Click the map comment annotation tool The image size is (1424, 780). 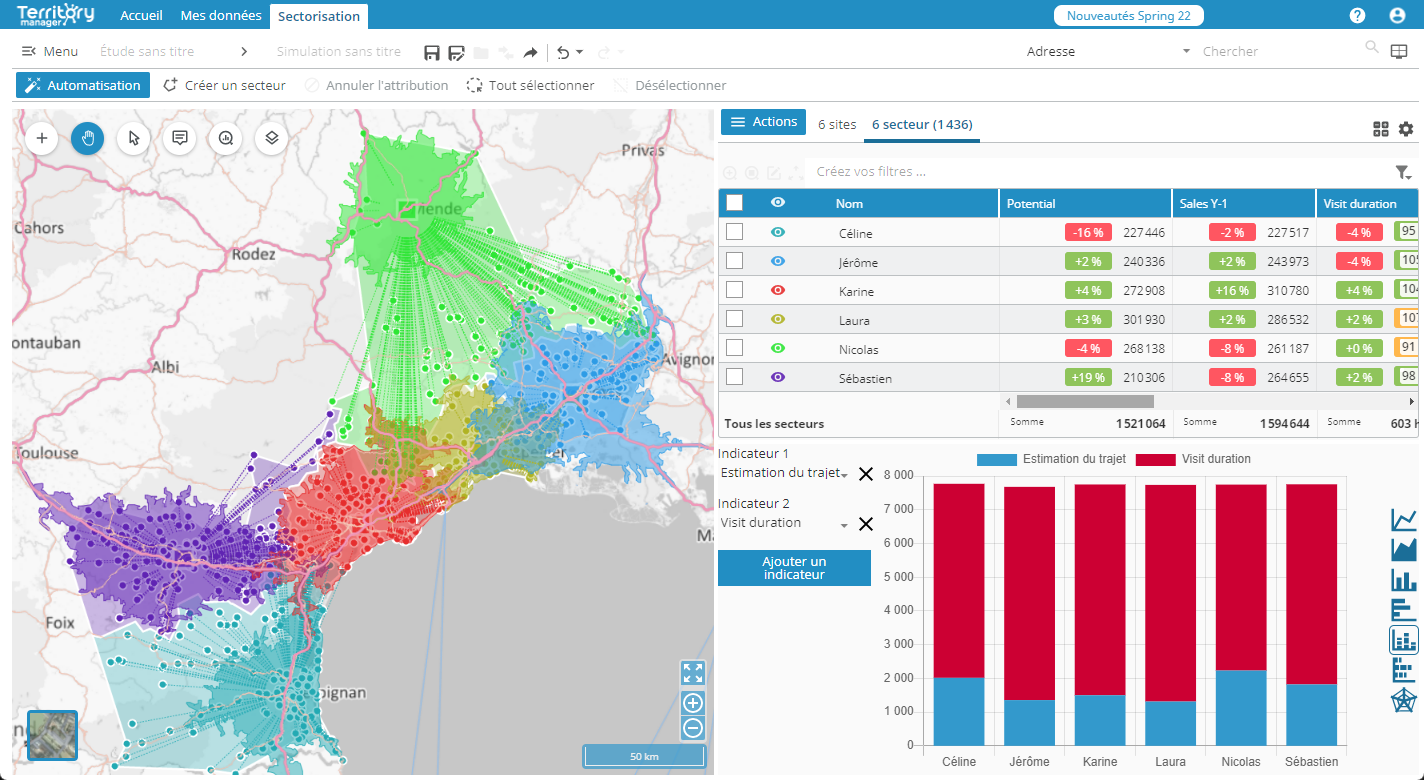click(x=179, y=138)
